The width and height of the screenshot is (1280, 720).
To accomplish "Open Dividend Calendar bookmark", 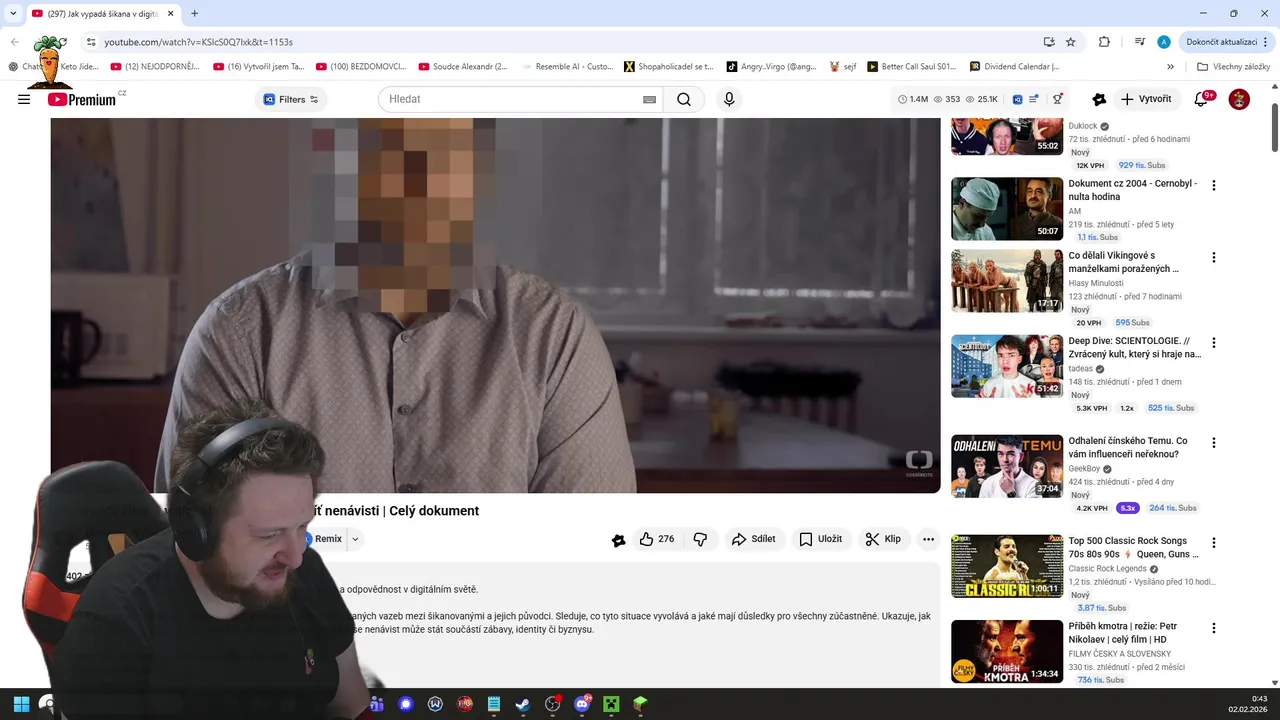I will click(x=1014, y=66).
